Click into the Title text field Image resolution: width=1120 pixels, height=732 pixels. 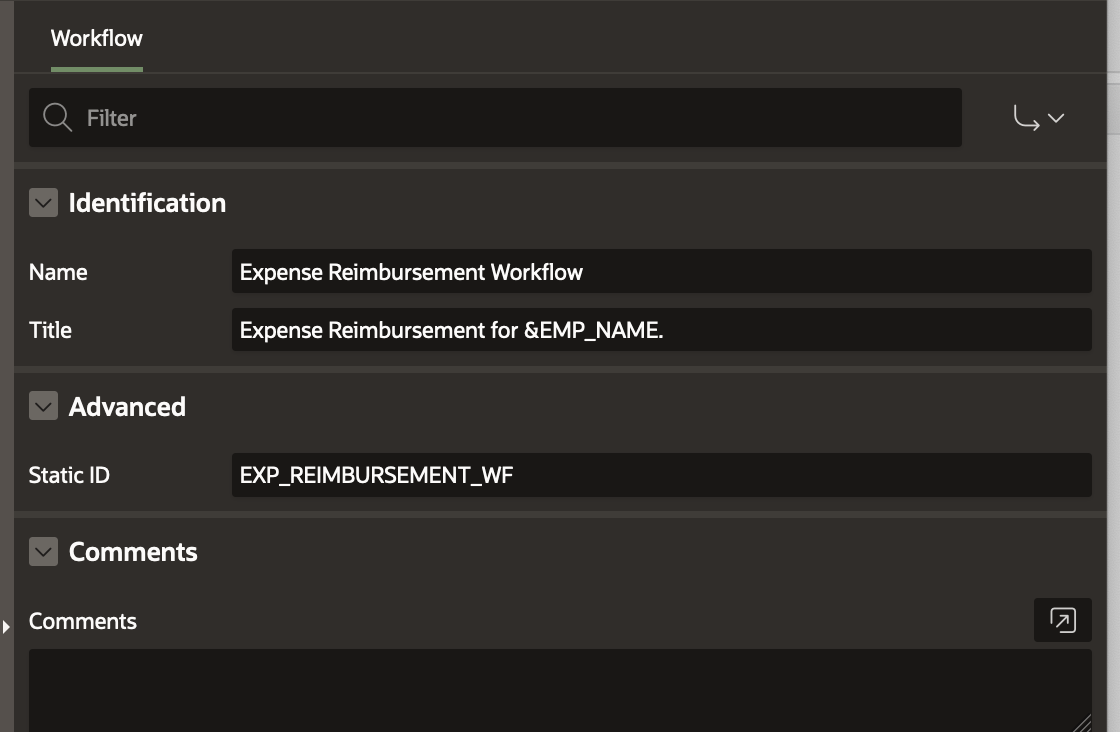coord(660,330)
